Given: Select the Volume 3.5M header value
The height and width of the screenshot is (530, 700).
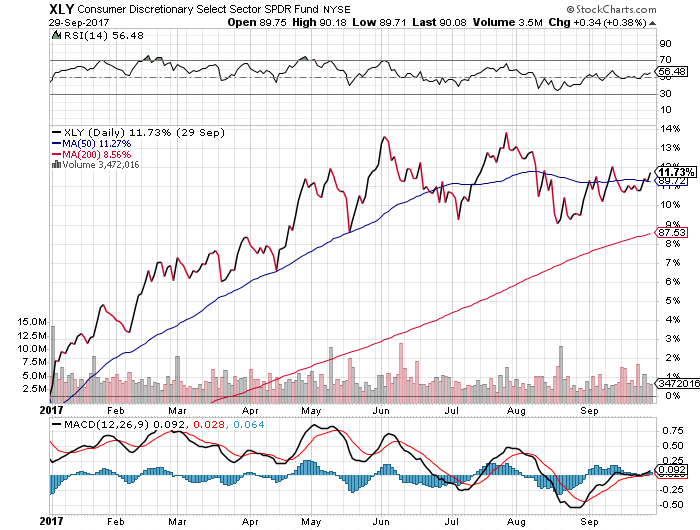Looking at the screenshot, I should point(508,22).
